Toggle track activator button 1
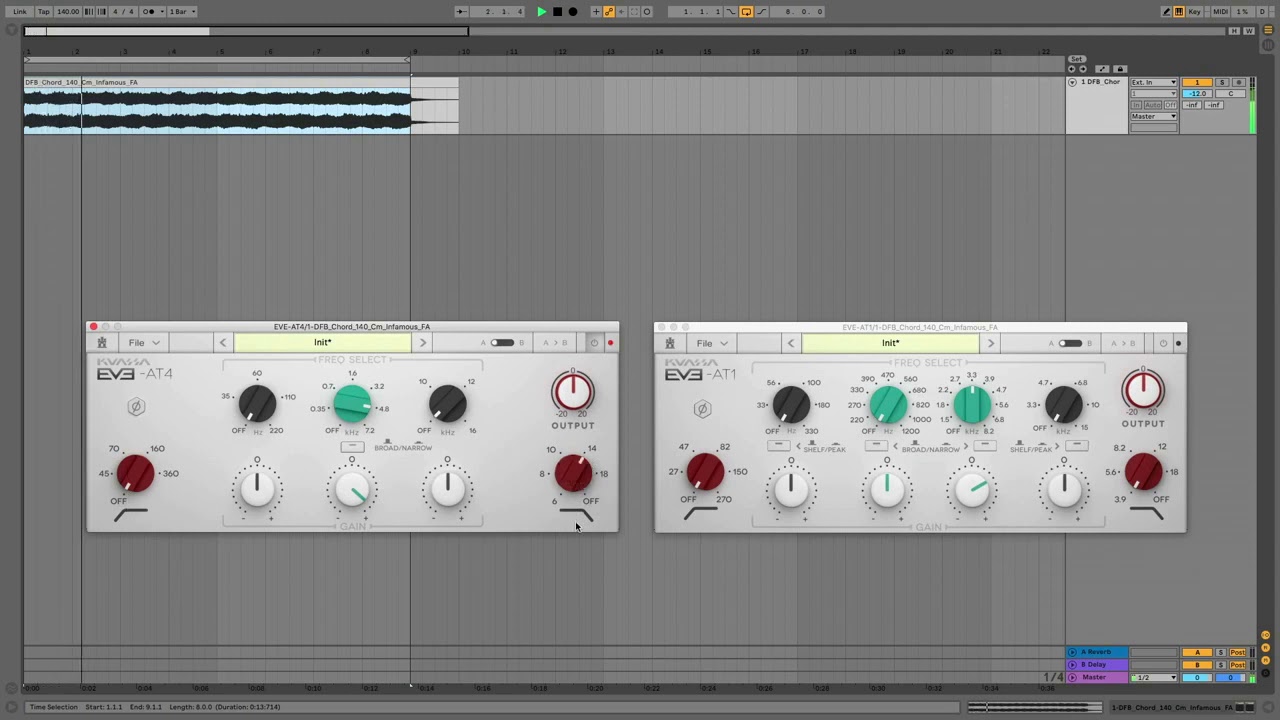The height and width of the screenshot is (720, 1280). [x=1197, y=82]
